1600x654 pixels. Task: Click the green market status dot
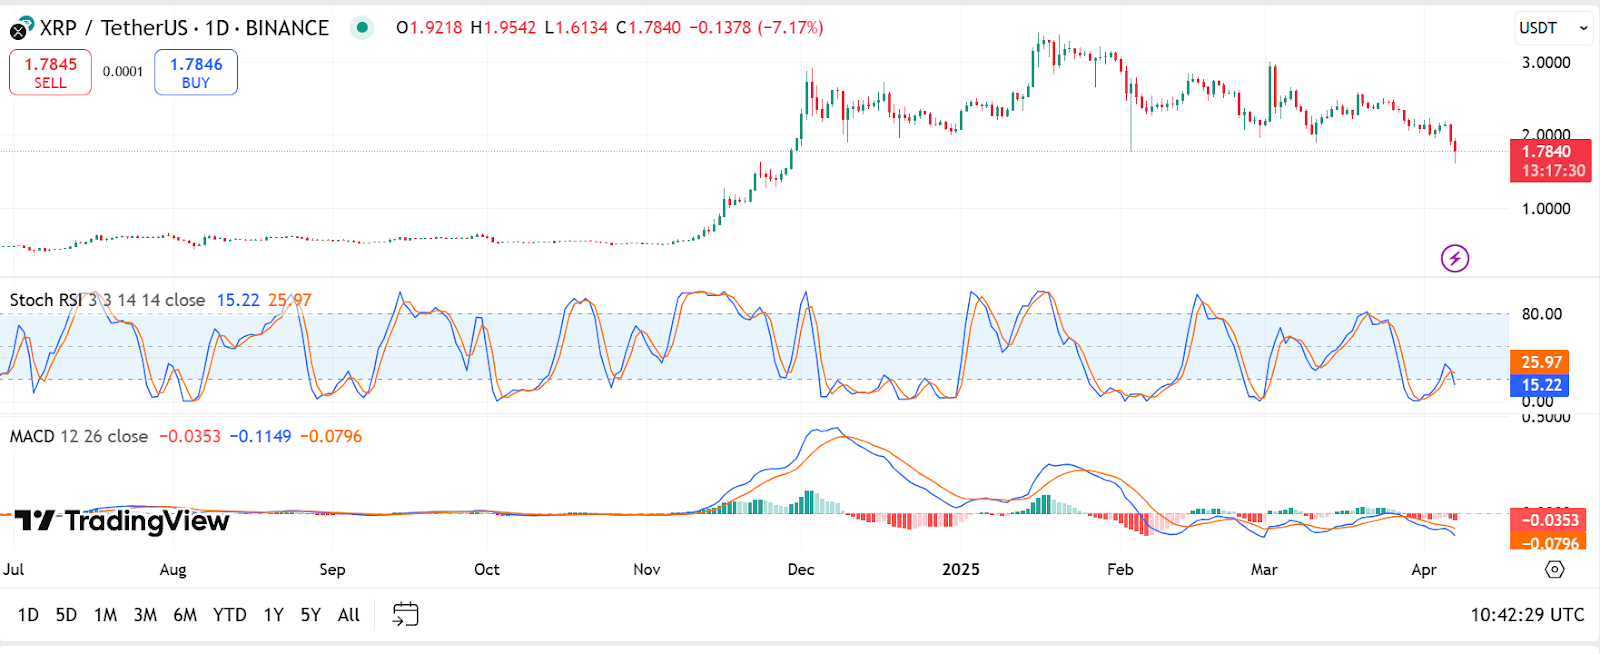coord(362,28)
